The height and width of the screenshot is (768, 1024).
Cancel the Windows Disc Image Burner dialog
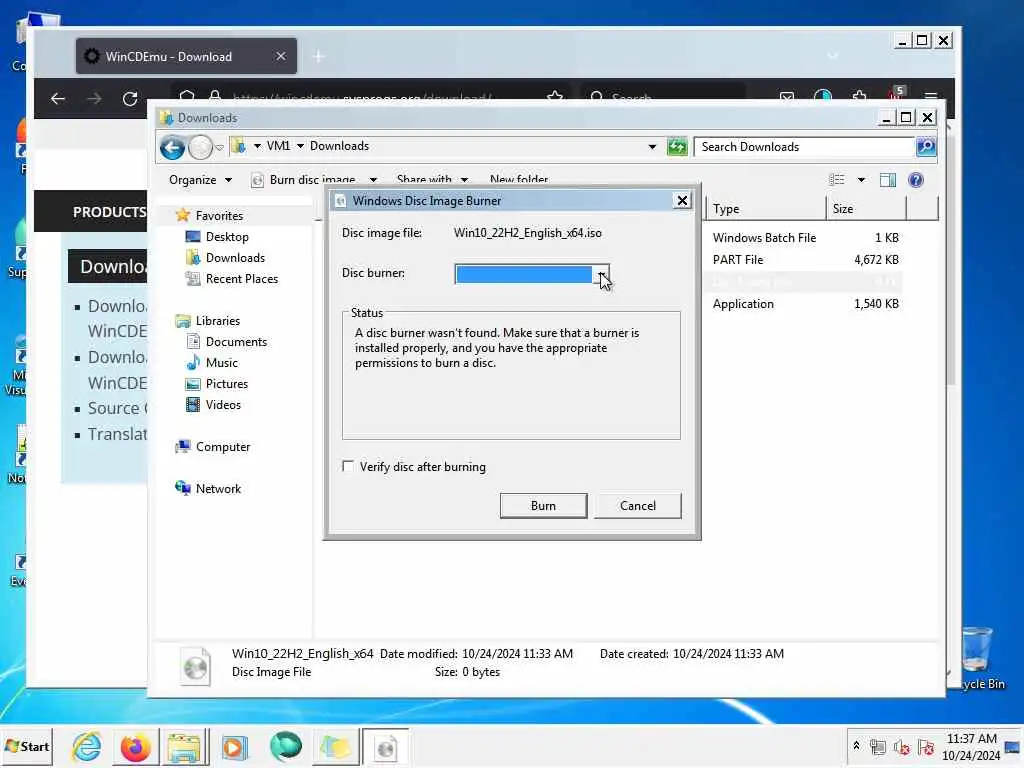click(x=637, y=505)
